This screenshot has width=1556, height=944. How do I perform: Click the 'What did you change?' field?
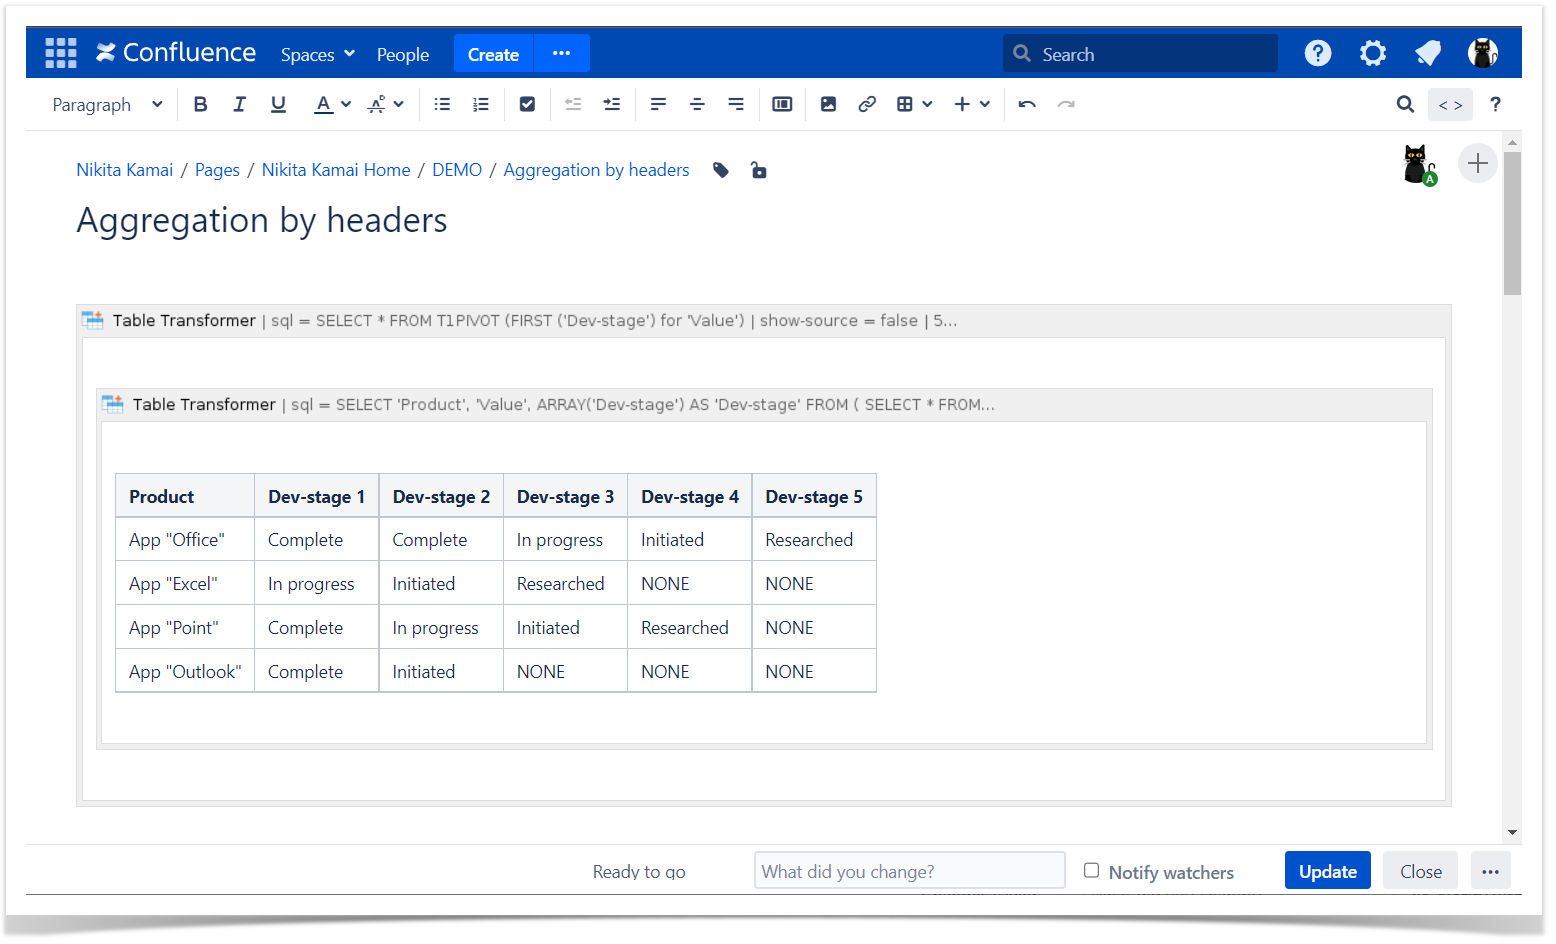[x=909, y=871]
